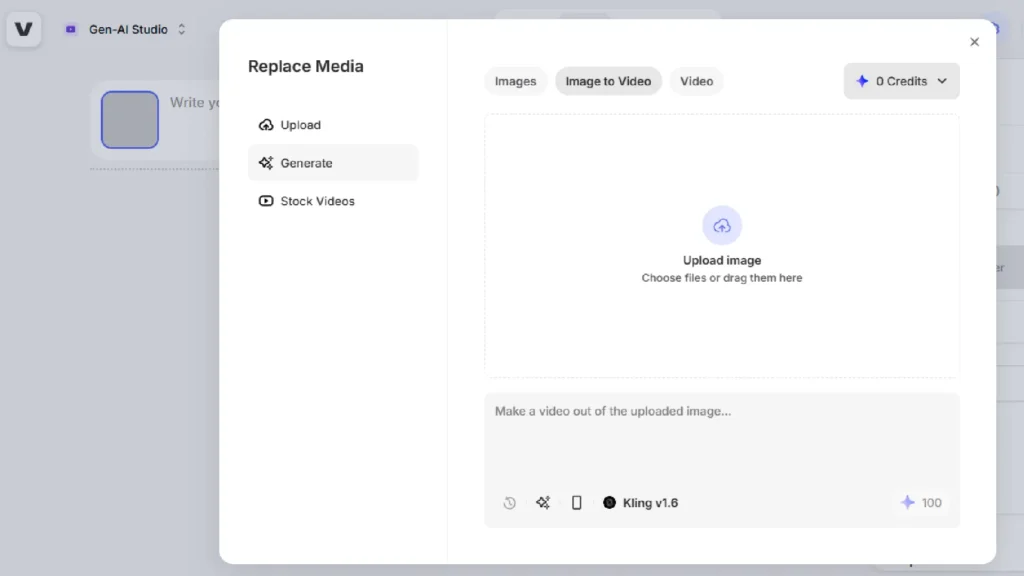Viewport: 1024px width, 576px height.
Task: Select the Kling v1.6 model option
Action: point(648,503)
